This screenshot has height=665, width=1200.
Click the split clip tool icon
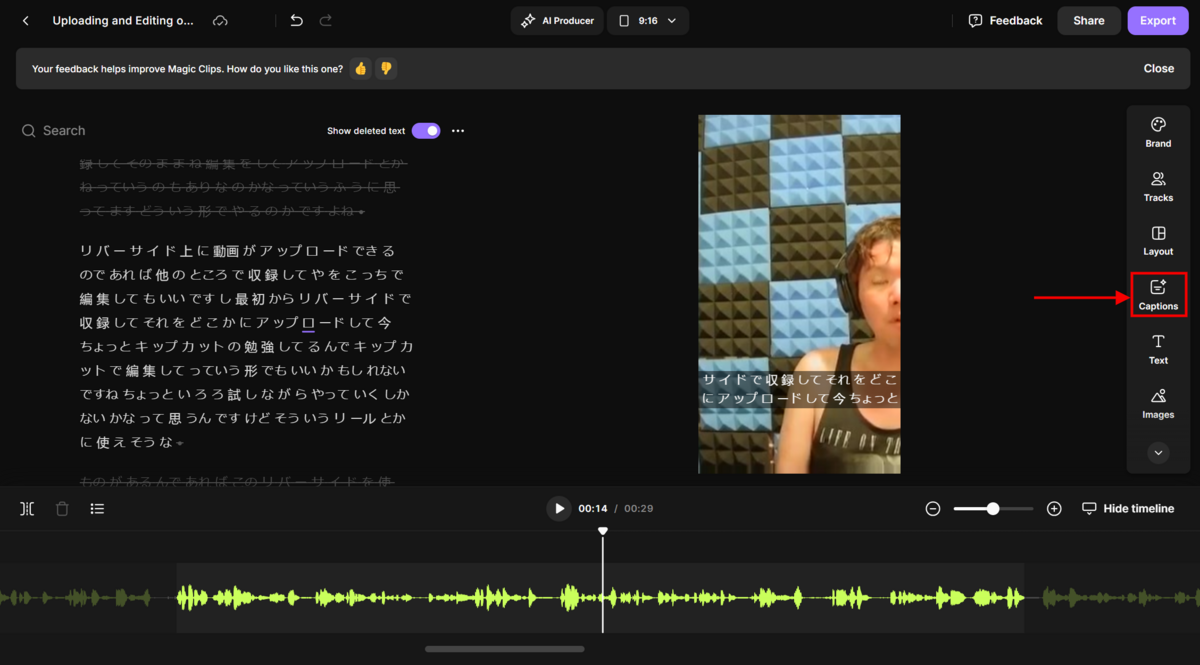click(27, 509)
